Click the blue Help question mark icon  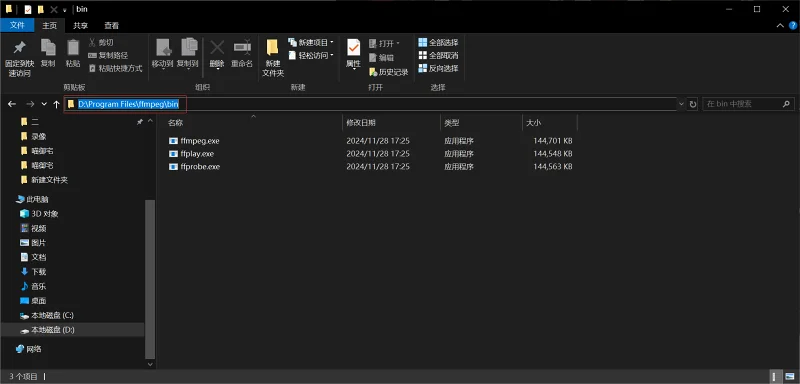pyautogui.click(x=792, y=25)
